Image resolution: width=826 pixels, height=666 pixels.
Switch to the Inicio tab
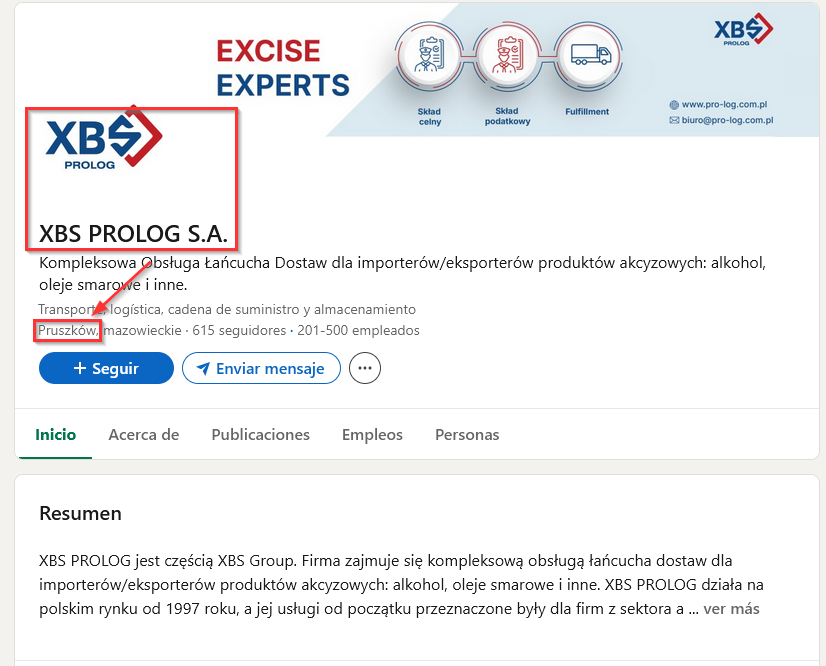[x=55, y=435]
